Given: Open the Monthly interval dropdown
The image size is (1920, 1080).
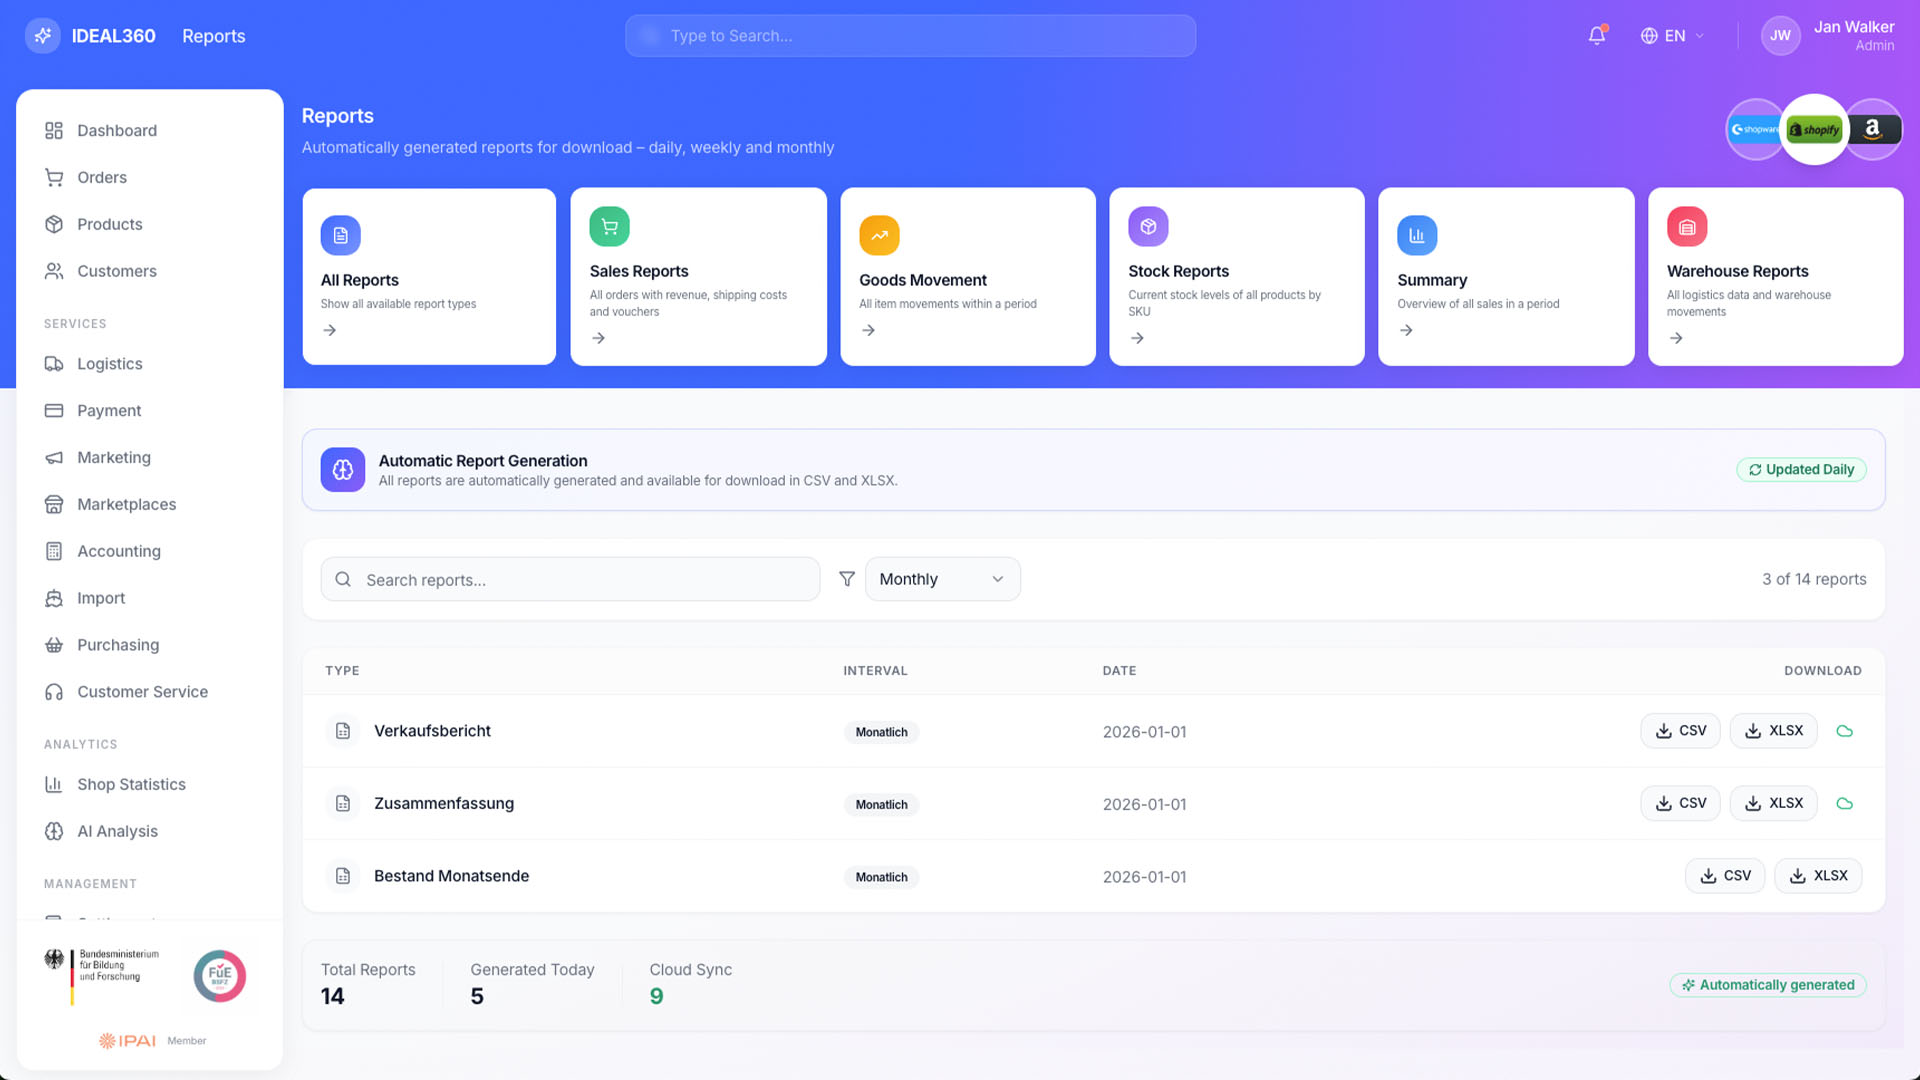Looking at the screenshot, I should tap(942, 579).
